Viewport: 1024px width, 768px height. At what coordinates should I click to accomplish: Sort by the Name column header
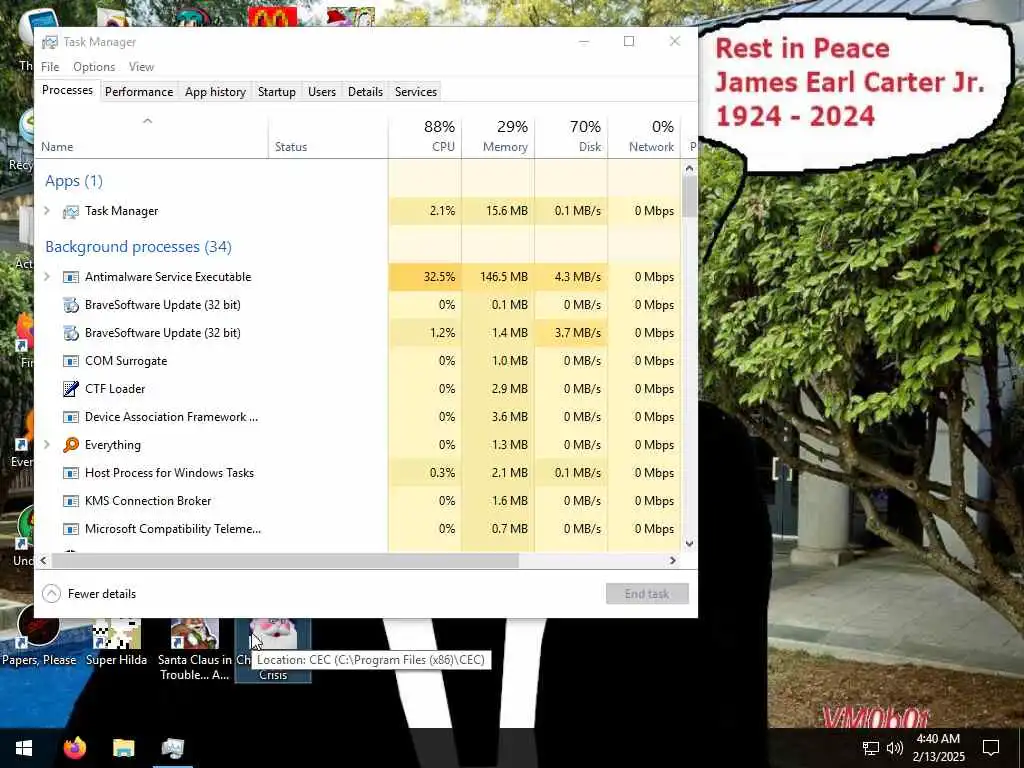[152, 136]
